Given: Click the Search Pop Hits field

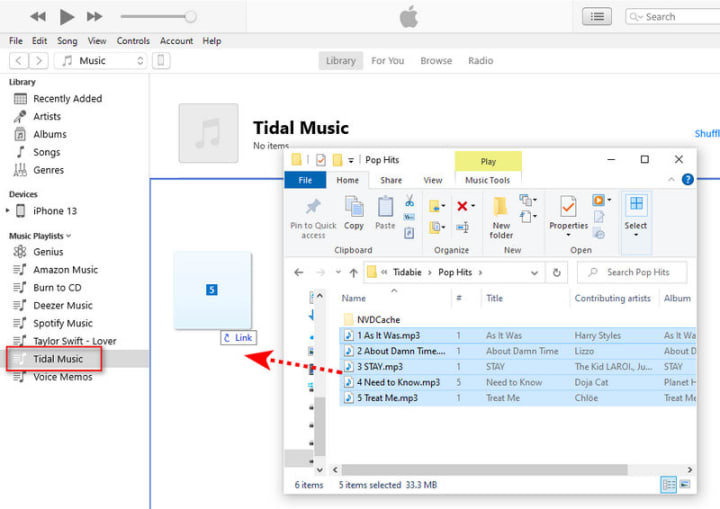Looking at the screenshot, I should tap(632, 272).
